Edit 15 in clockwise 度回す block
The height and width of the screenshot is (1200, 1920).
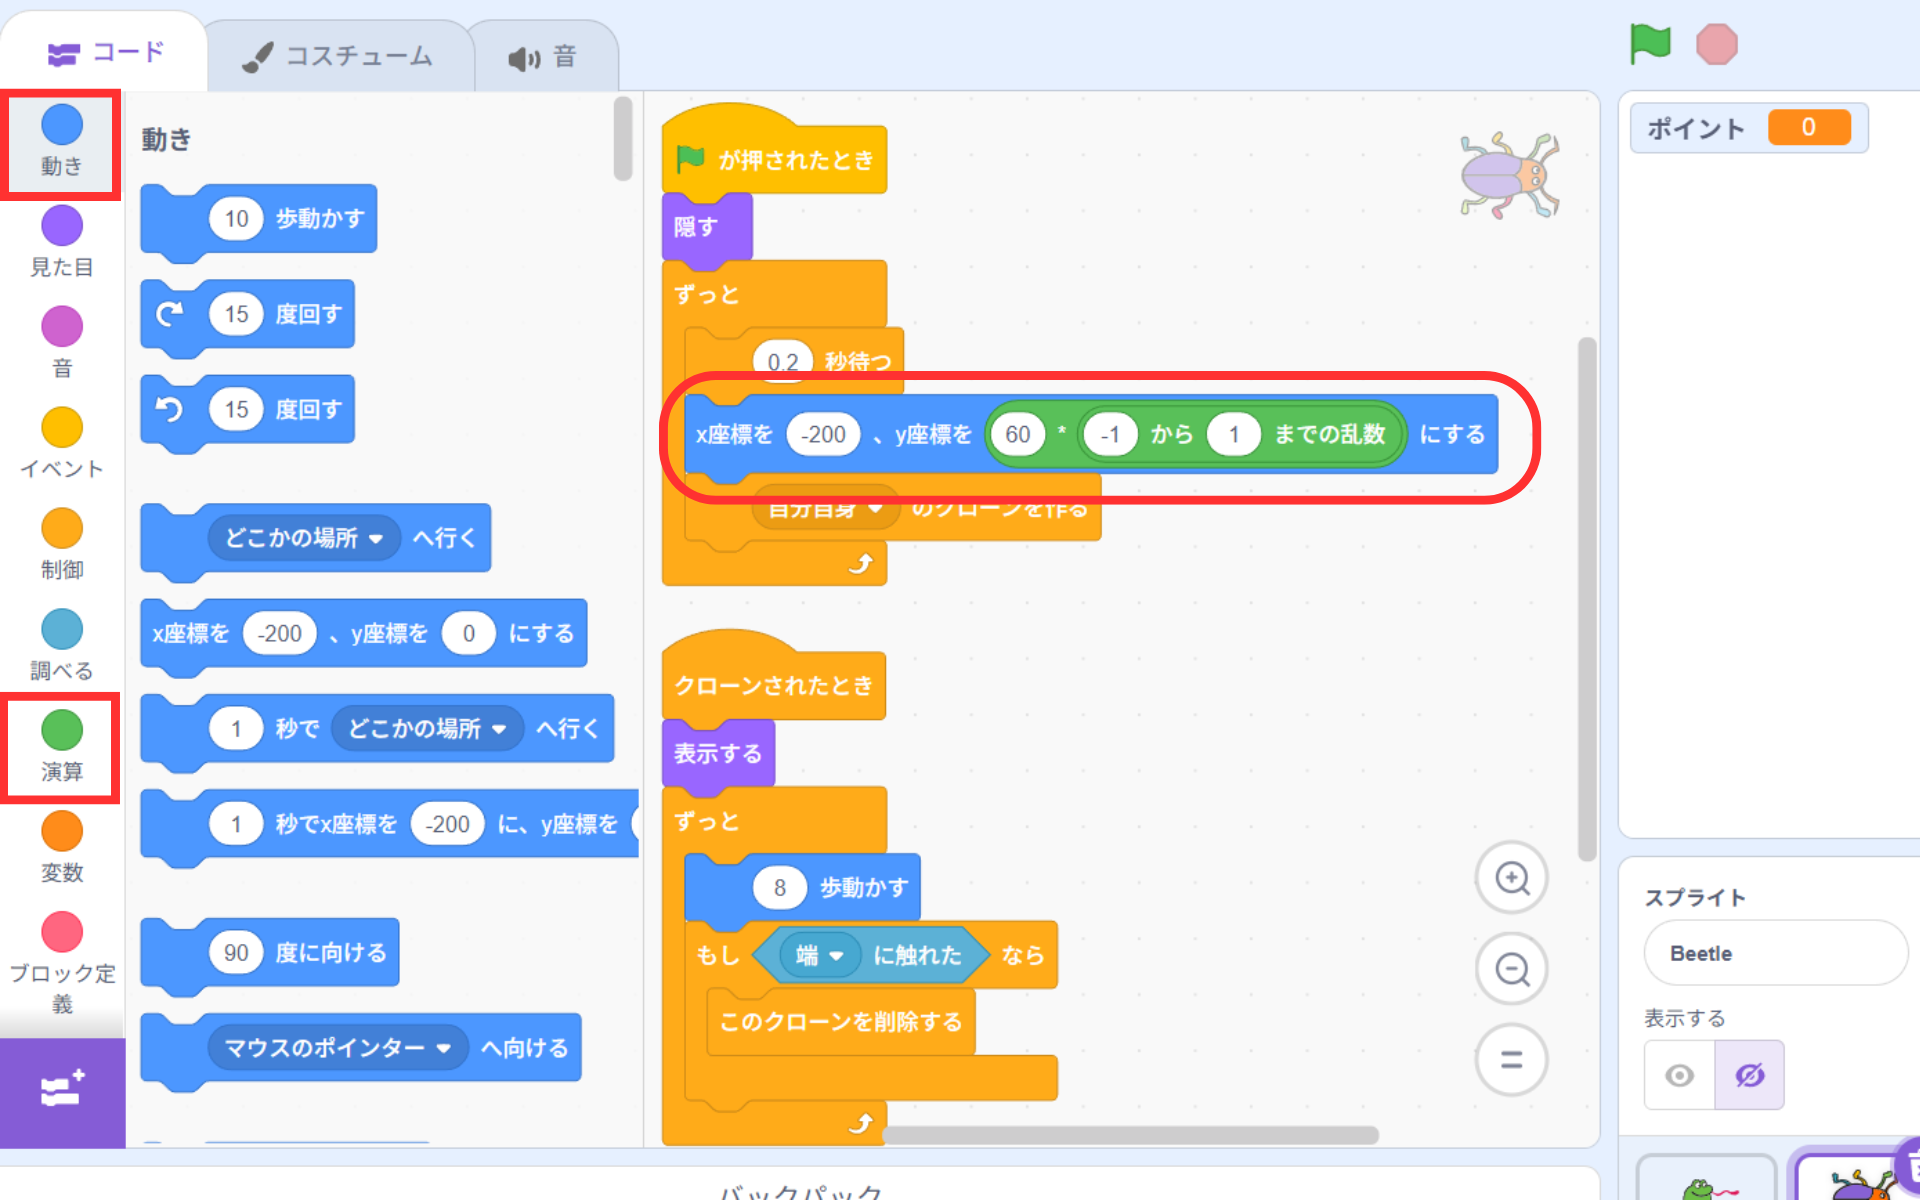[x=236, y=314]
